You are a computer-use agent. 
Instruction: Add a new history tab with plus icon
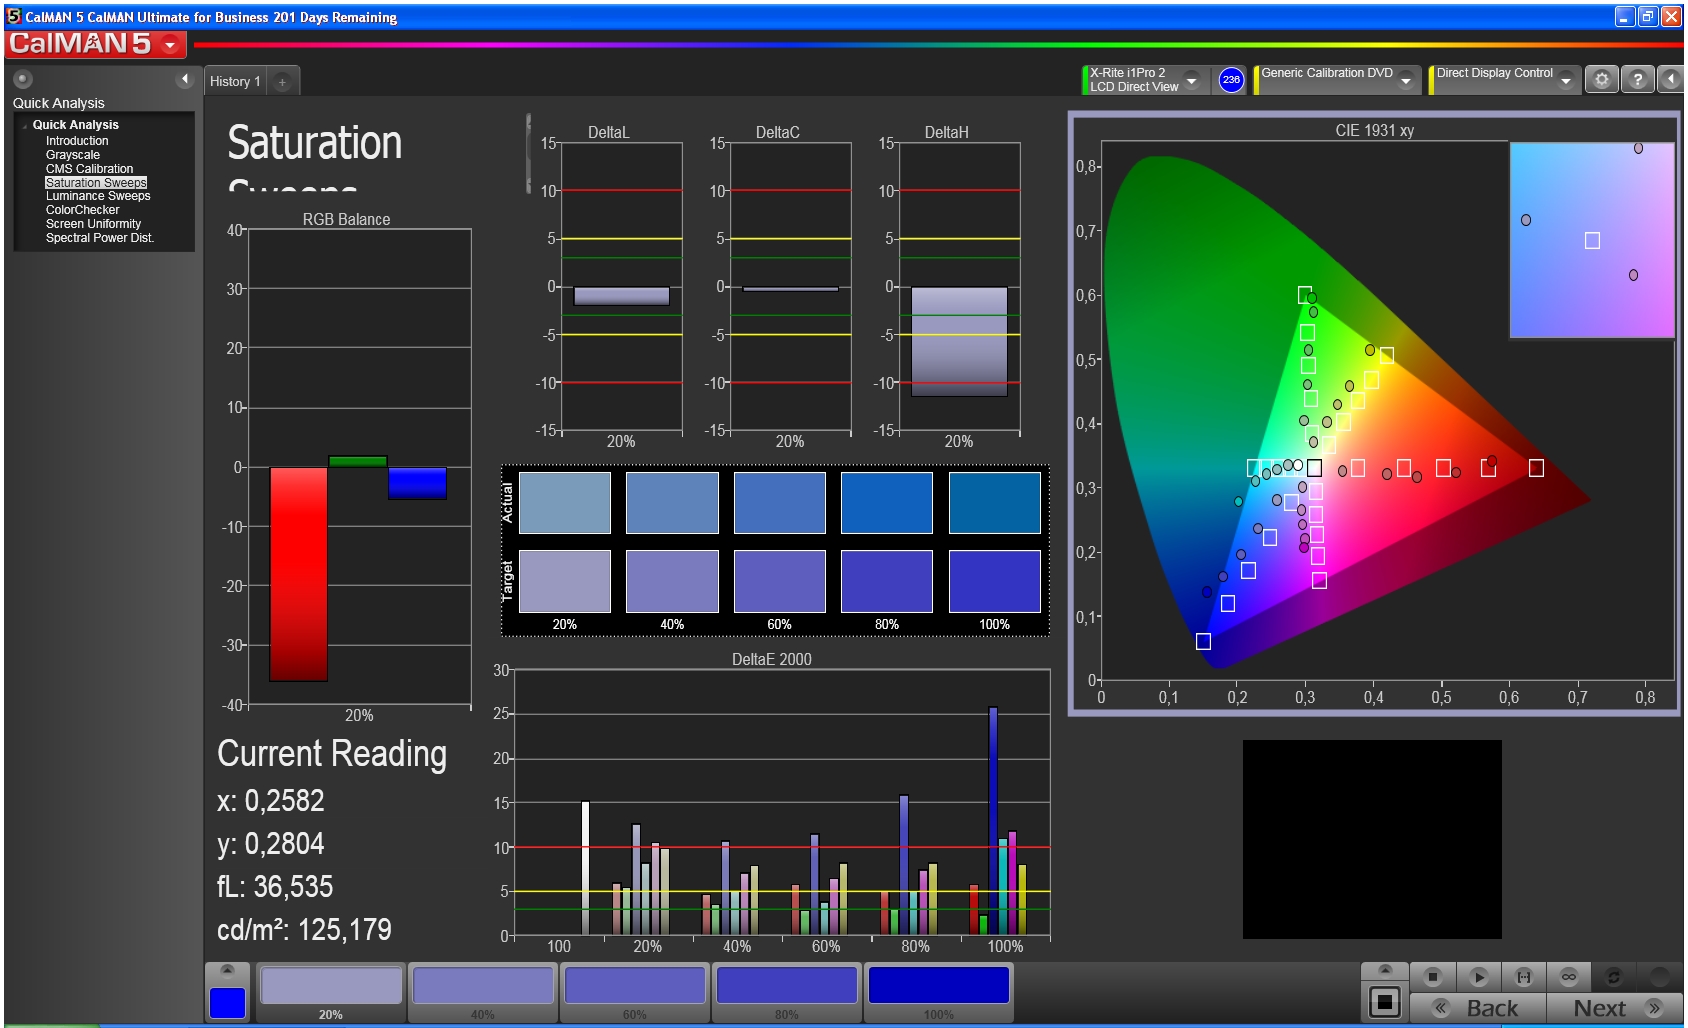point(282,82)
